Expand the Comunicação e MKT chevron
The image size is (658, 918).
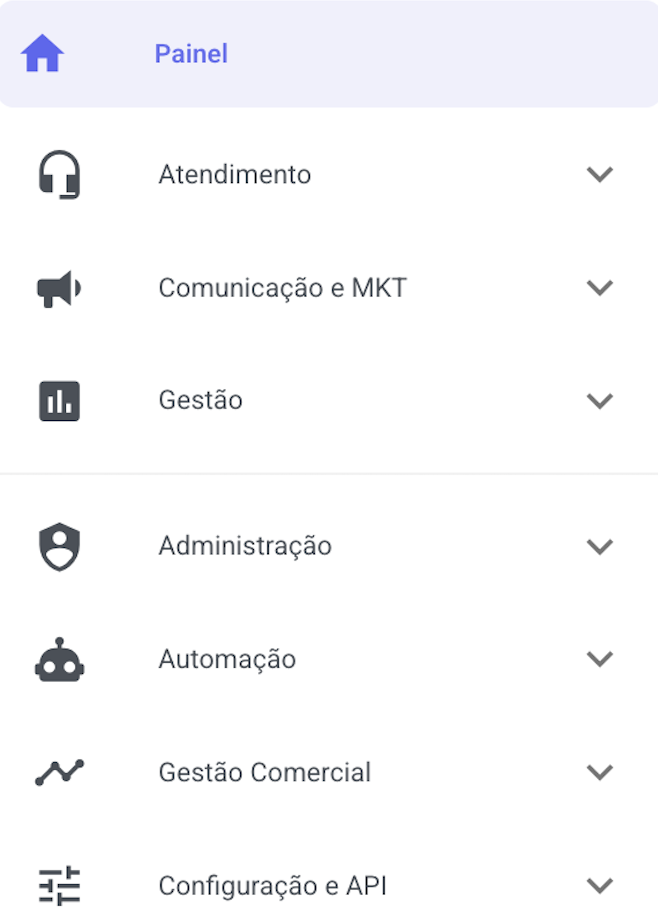tap(599, 289)
